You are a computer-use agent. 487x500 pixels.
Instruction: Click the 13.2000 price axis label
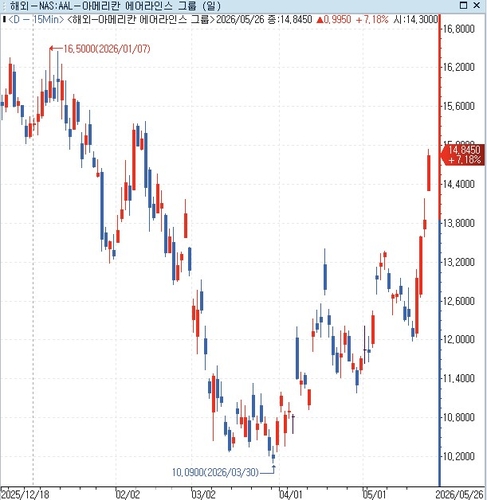click(x=458, y=262)
